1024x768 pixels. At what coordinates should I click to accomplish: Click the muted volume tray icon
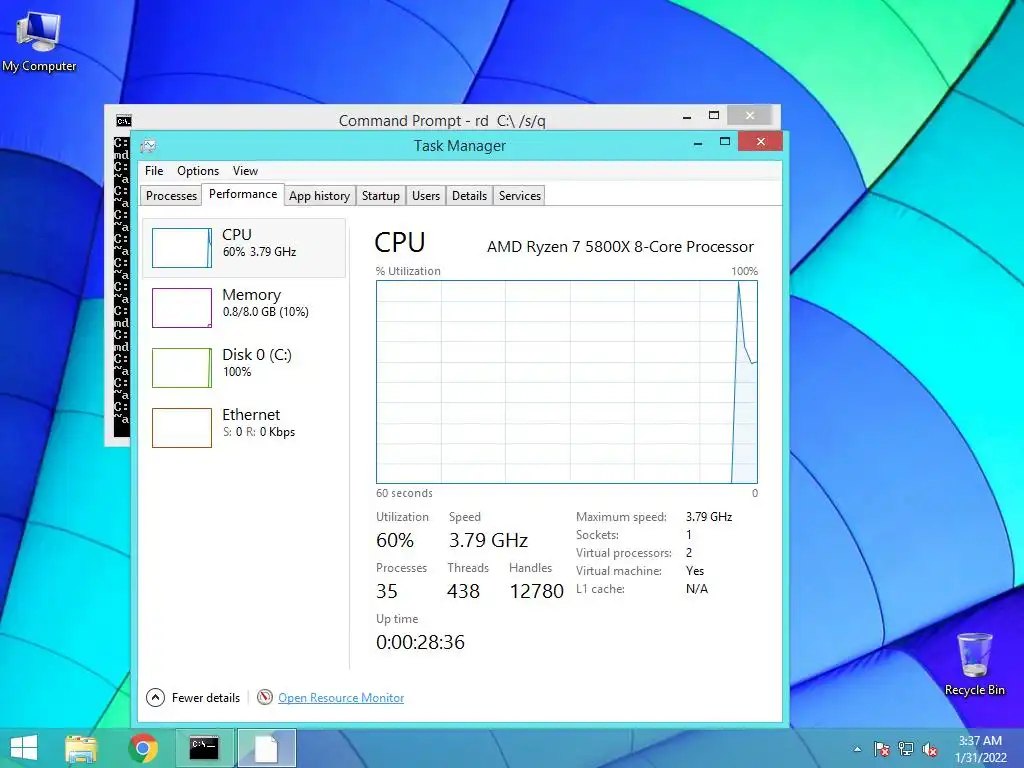[930, 749]
